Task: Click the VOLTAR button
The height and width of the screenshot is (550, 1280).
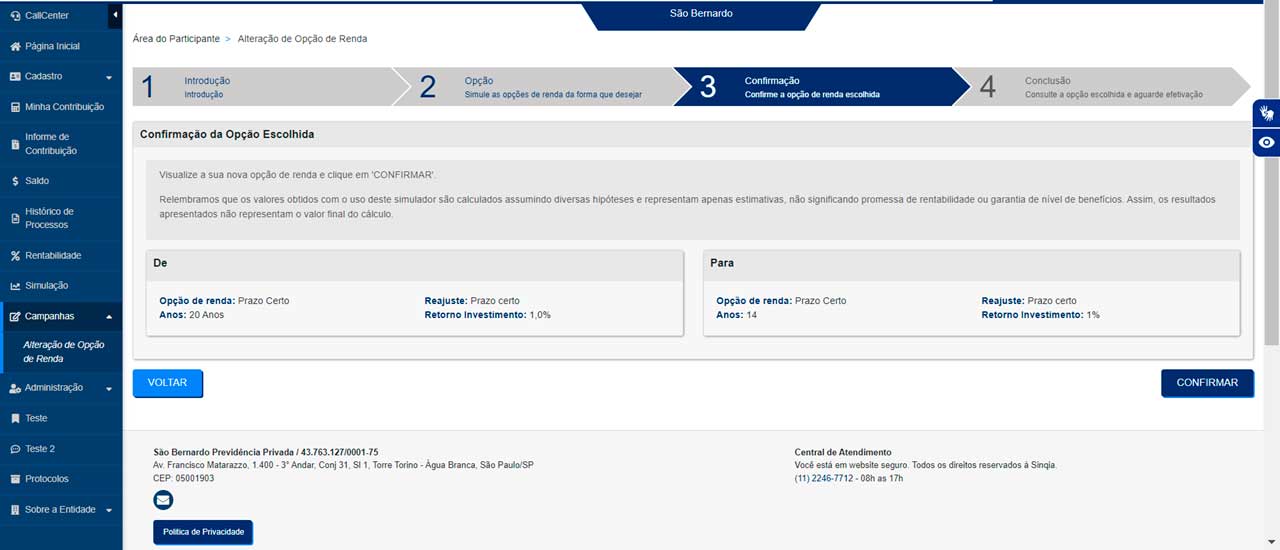Action: pos(168,383)
